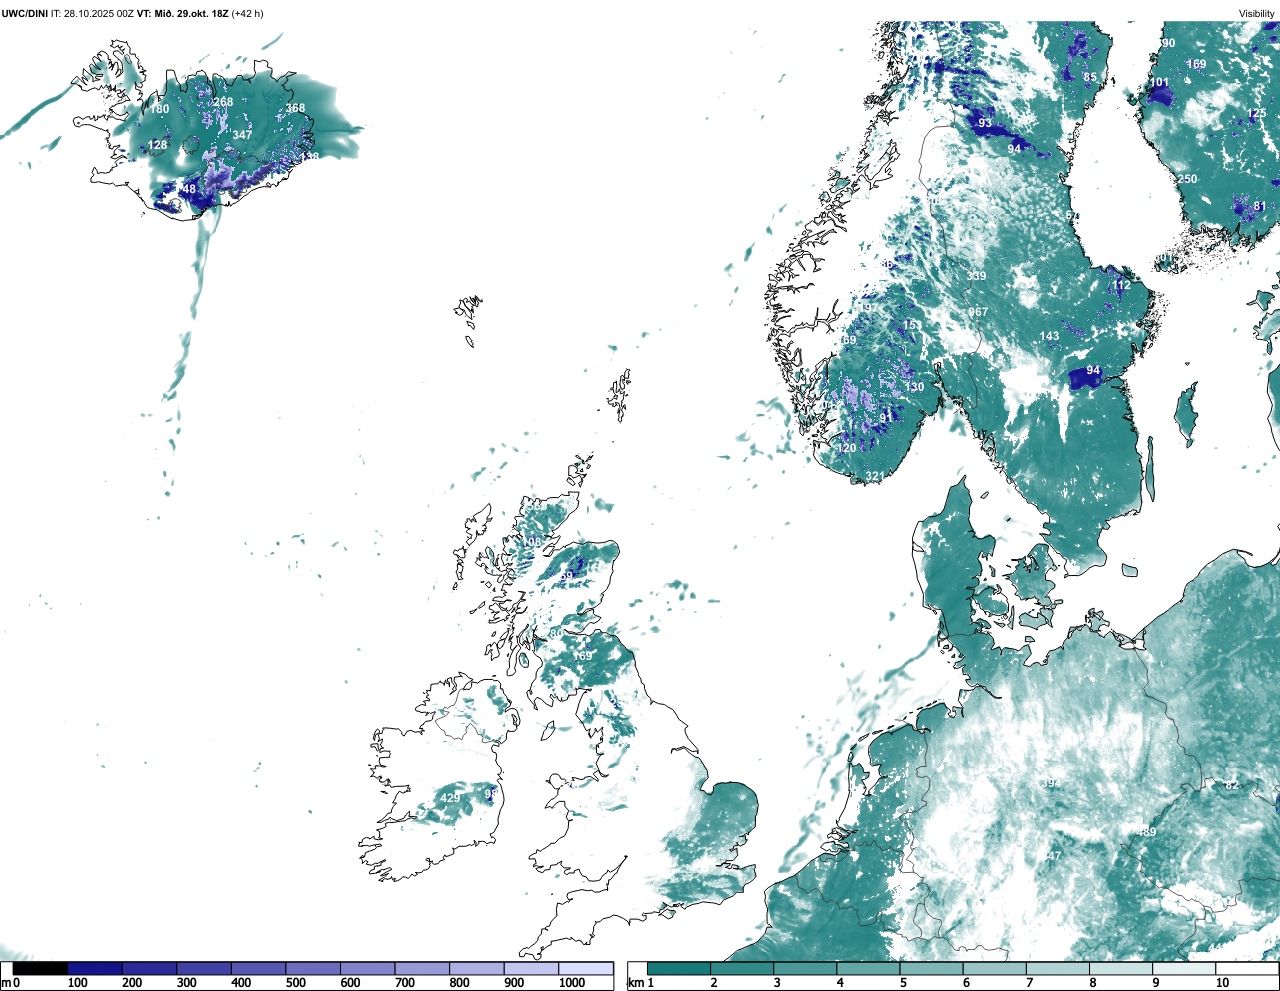Click the '500' tick on meter legend
Viewport: 1280px width, 991px height.
295,983
